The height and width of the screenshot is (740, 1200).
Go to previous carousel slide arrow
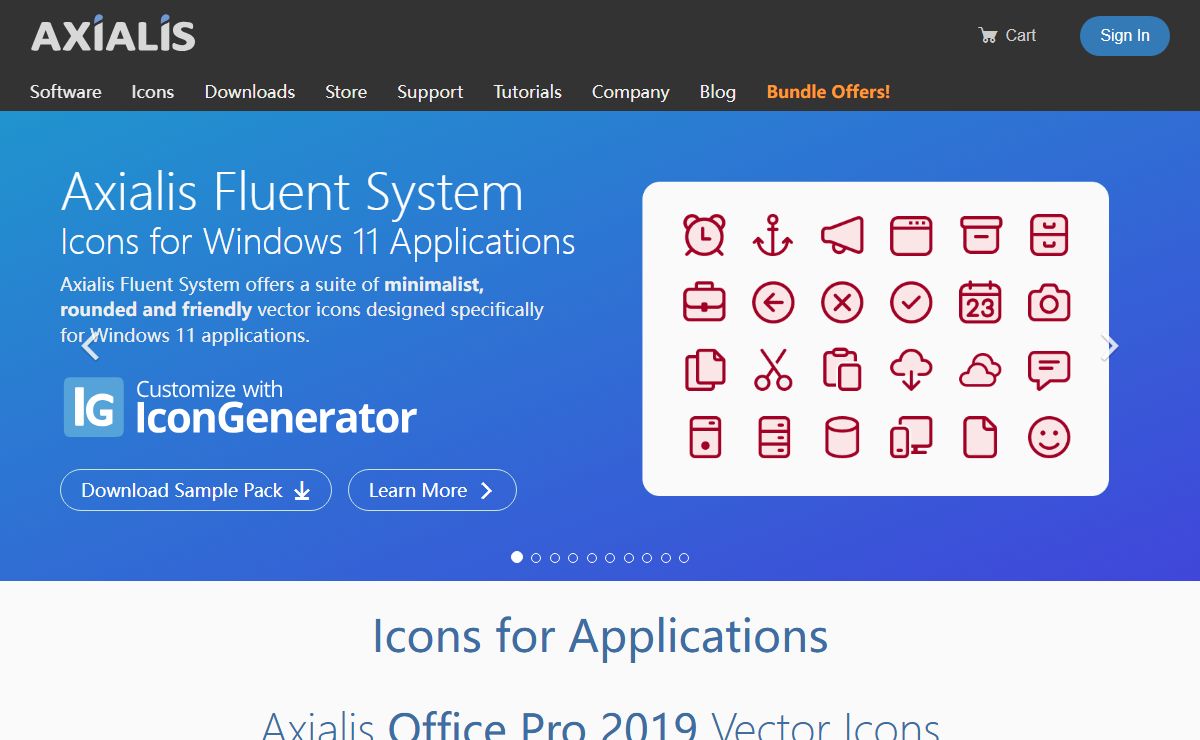click(x=90, y=346)
